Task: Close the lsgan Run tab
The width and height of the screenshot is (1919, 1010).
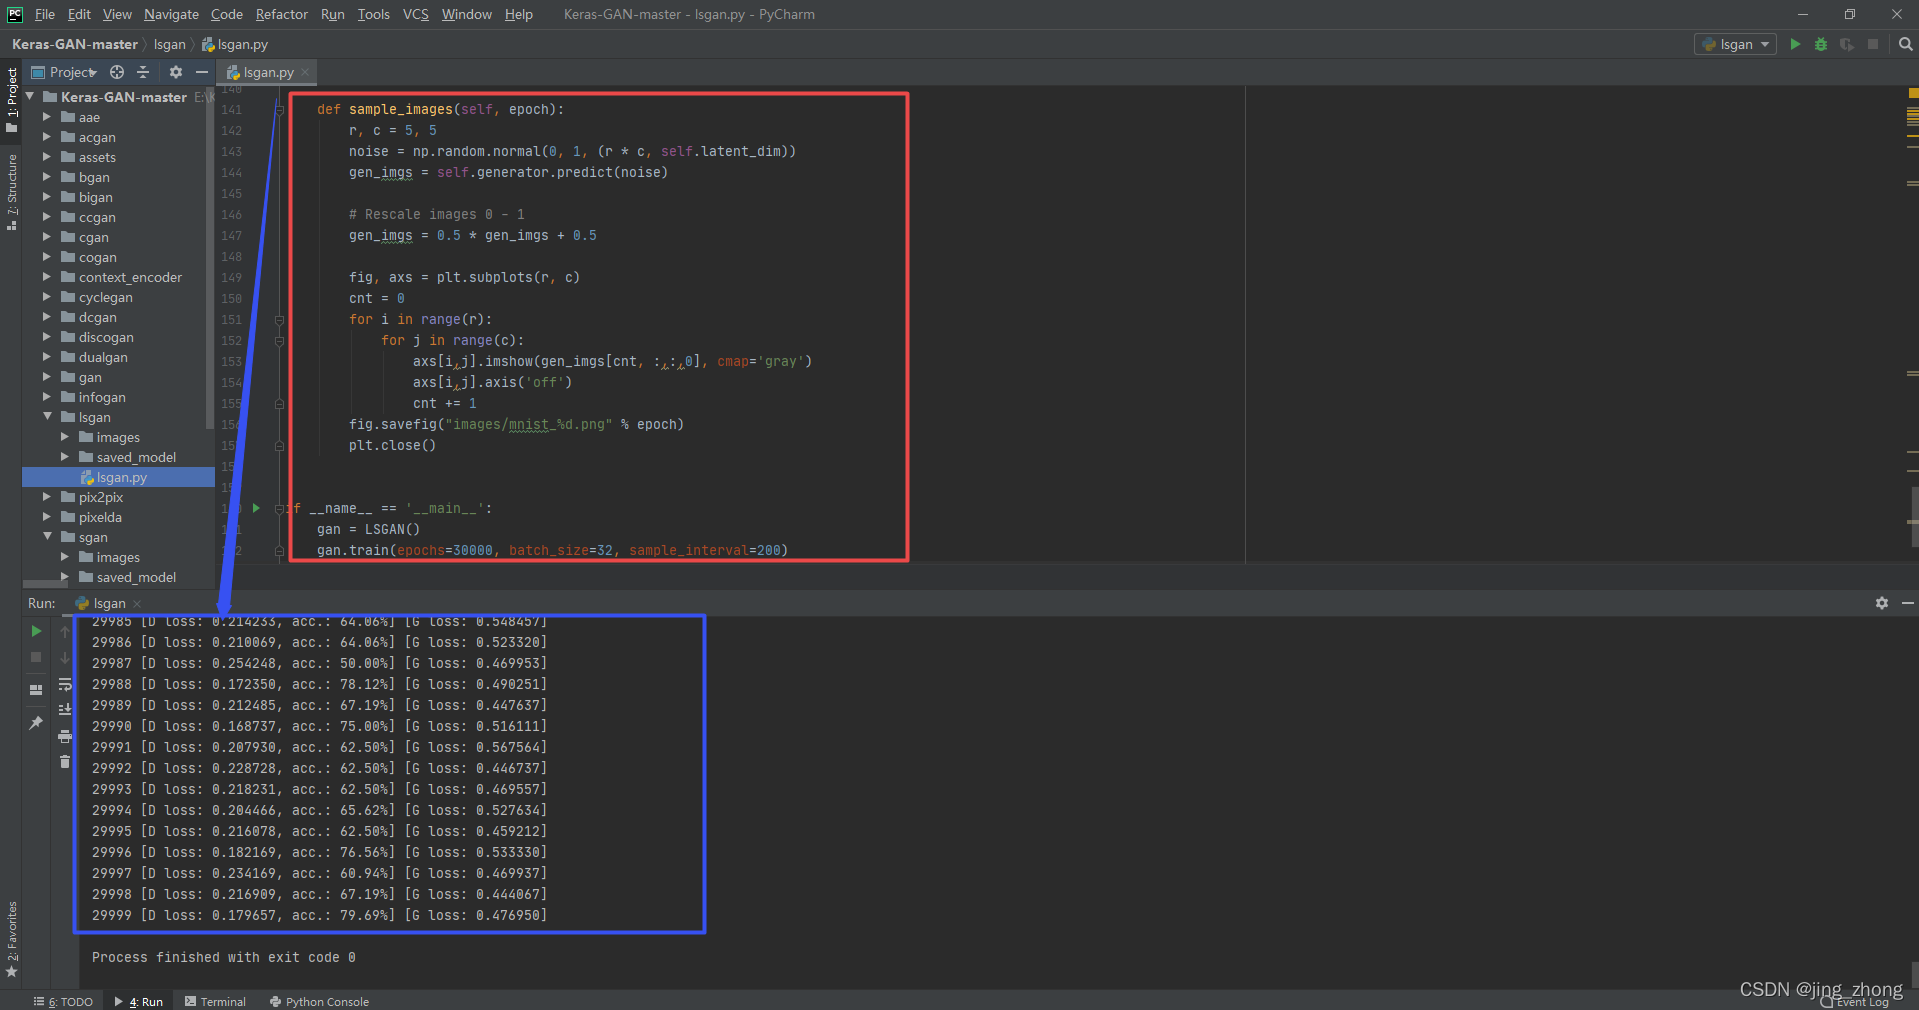Action: tap(137, 604)
